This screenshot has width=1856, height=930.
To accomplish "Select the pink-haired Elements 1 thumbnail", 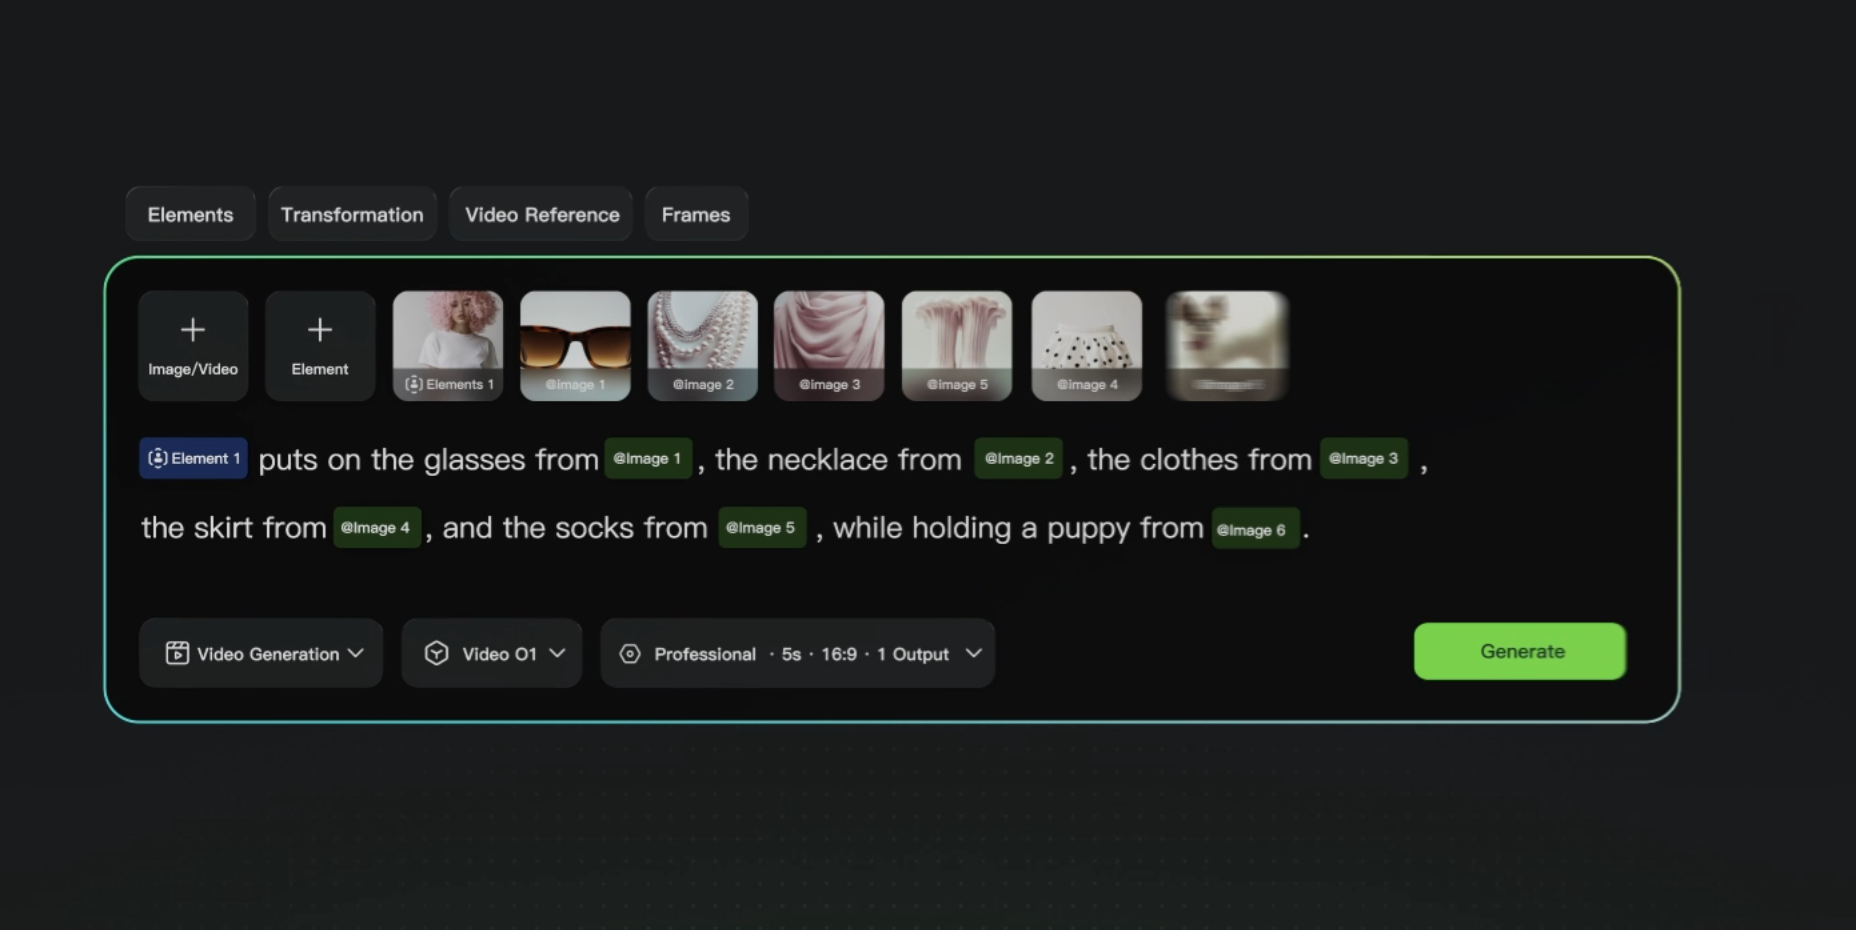I will (448, 345).
